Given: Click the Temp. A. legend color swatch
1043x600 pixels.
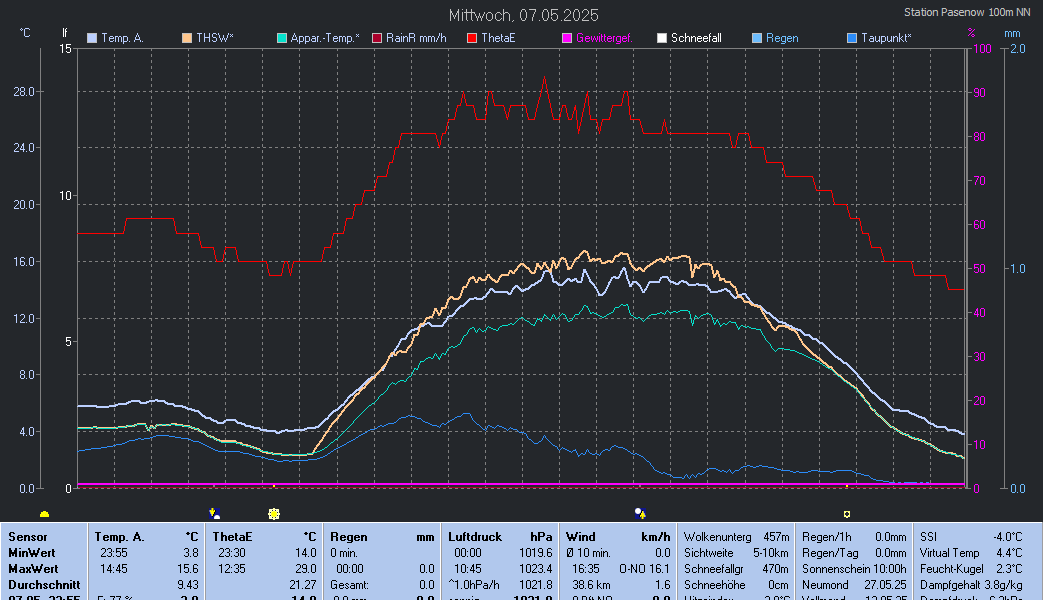Looking at the screenshot, I should point(92,38).
